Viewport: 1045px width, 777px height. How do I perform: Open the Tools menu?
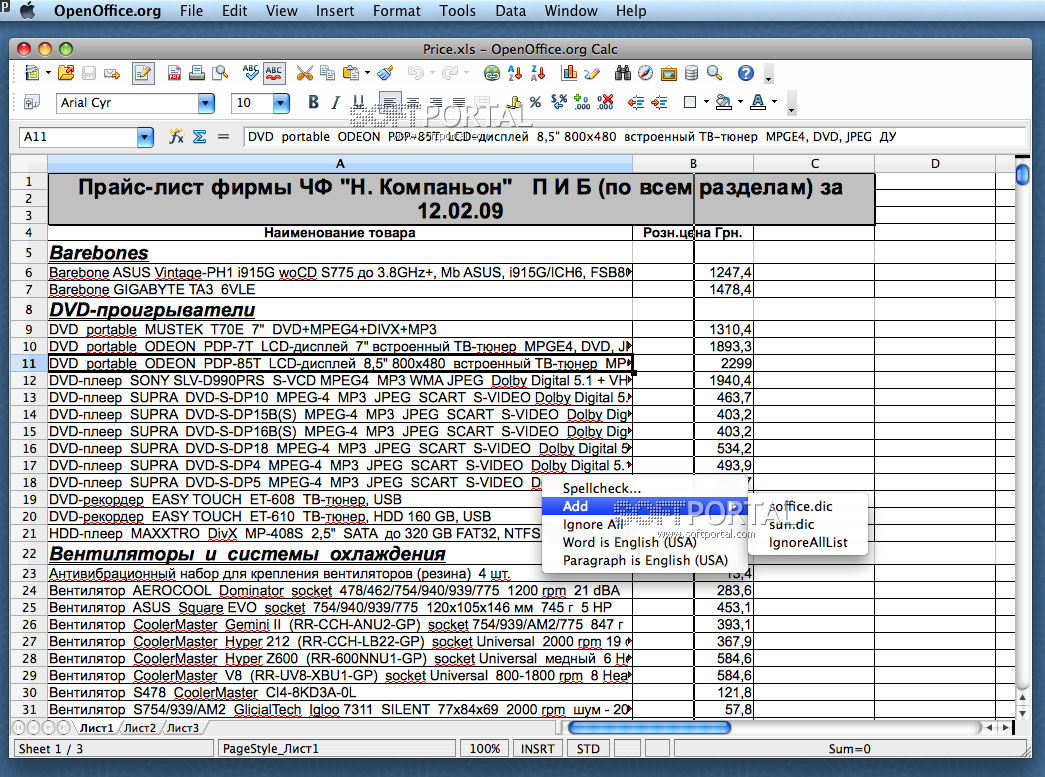[x=457, y=11]
